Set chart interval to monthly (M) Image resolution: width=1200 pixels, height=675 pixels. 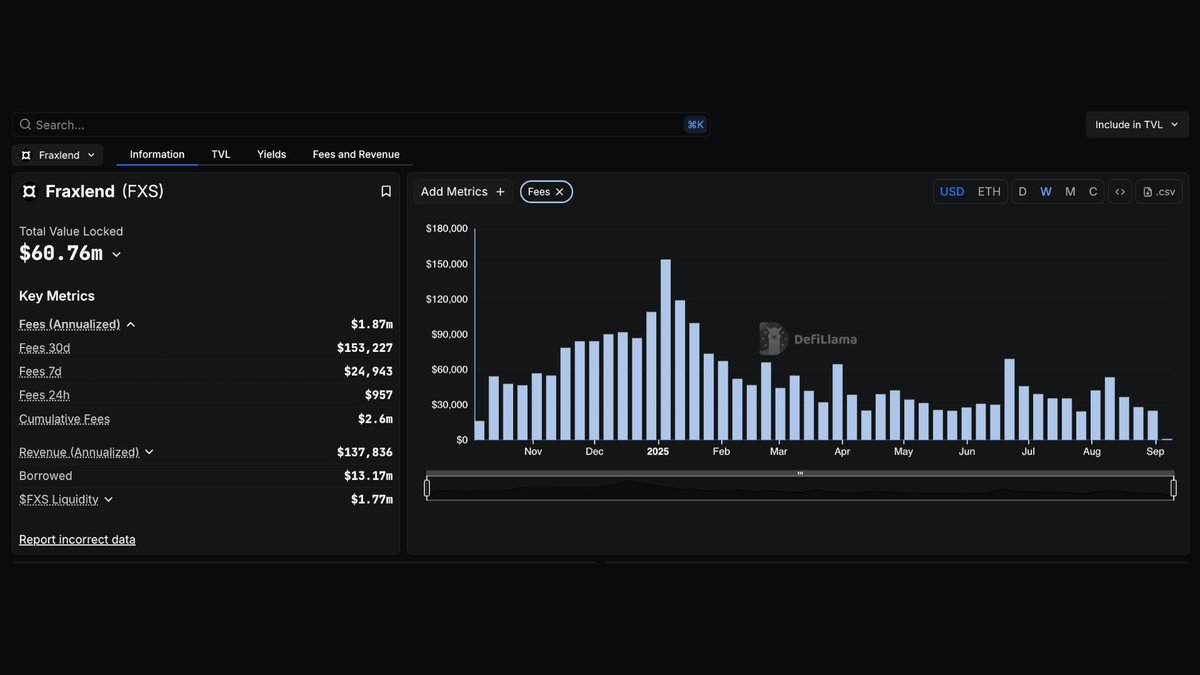tap(1070, 192)
